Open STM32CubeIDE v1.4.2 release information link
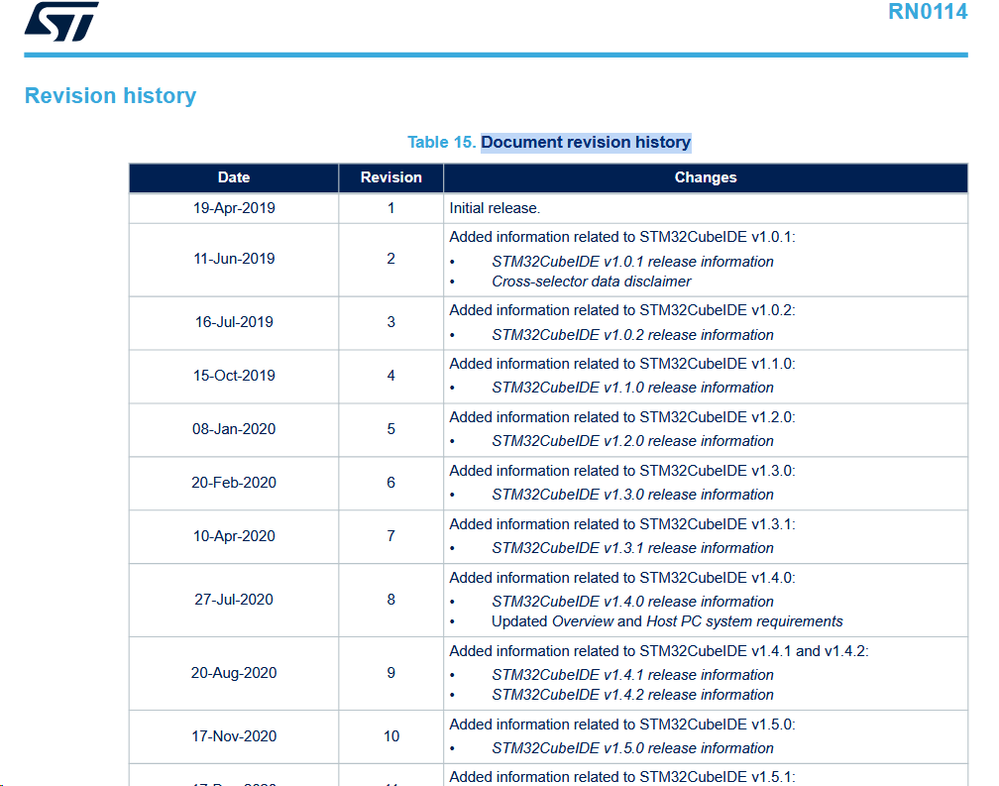 pos(633,695)
